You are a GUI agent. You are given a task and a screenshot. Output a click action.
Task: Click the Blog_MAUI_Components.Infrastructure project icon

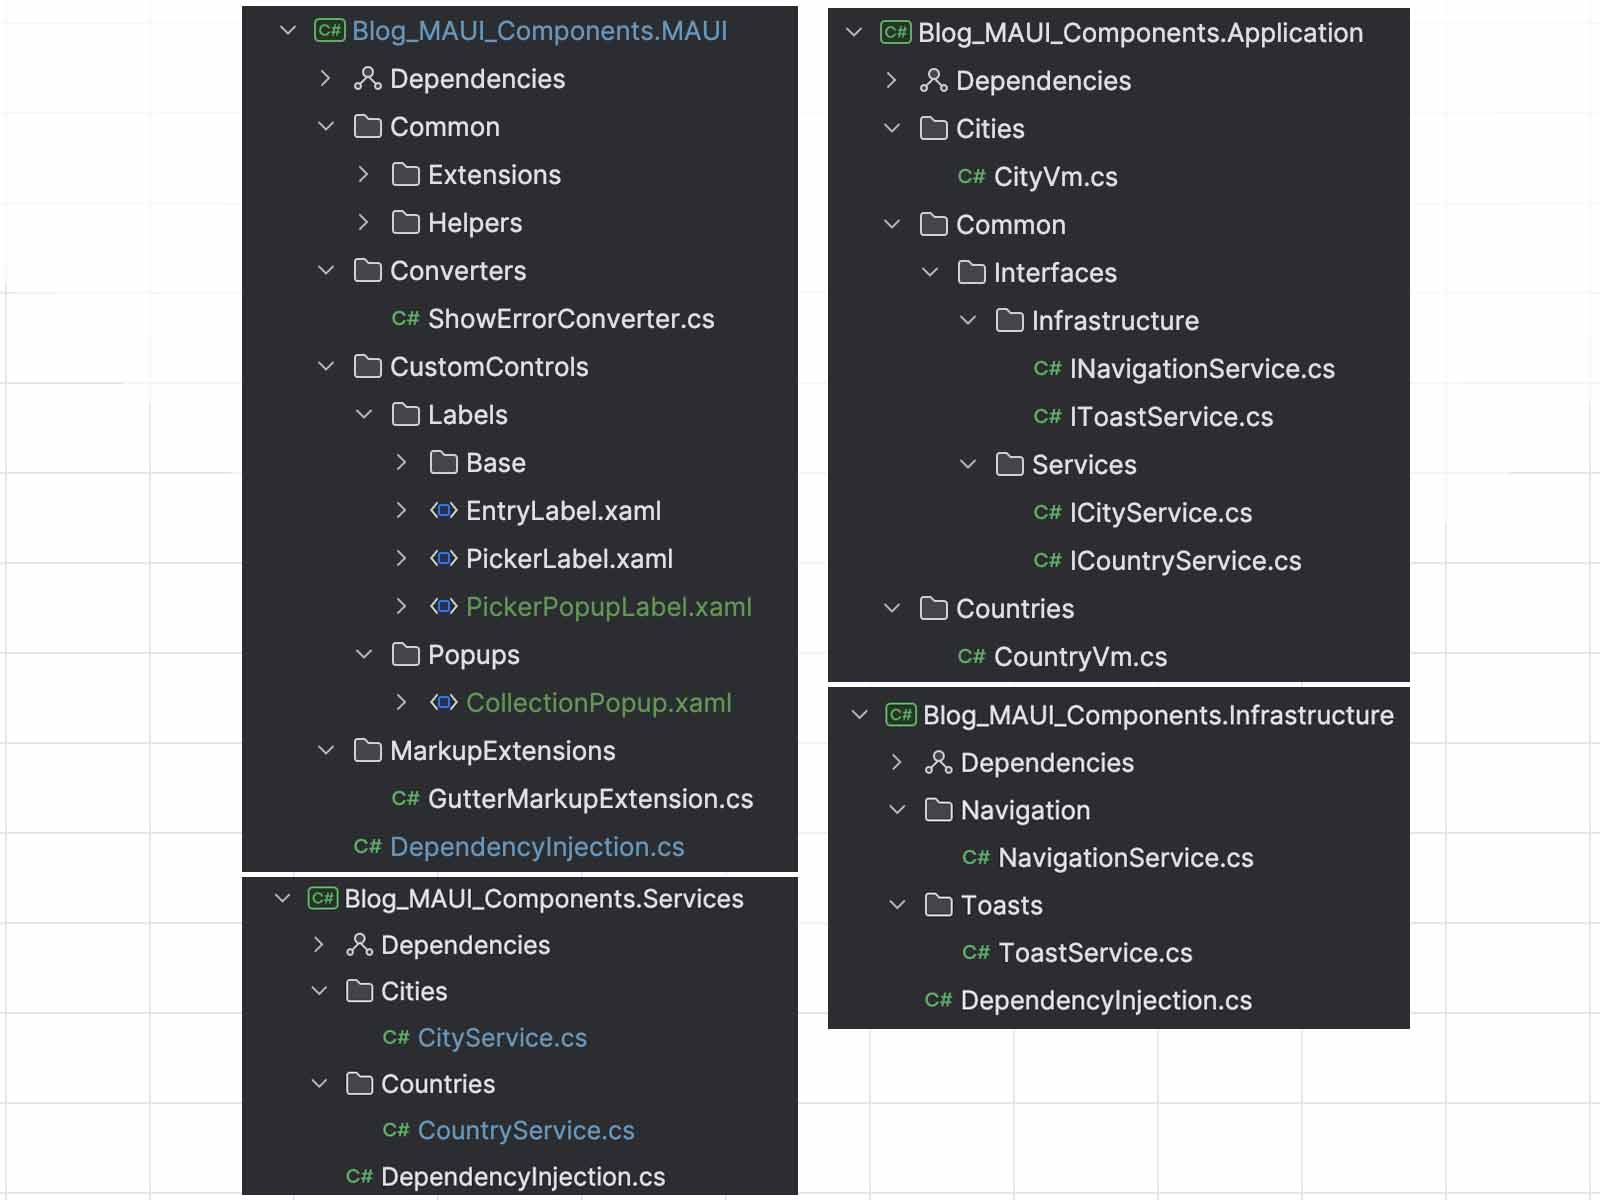tap(901, 714)
